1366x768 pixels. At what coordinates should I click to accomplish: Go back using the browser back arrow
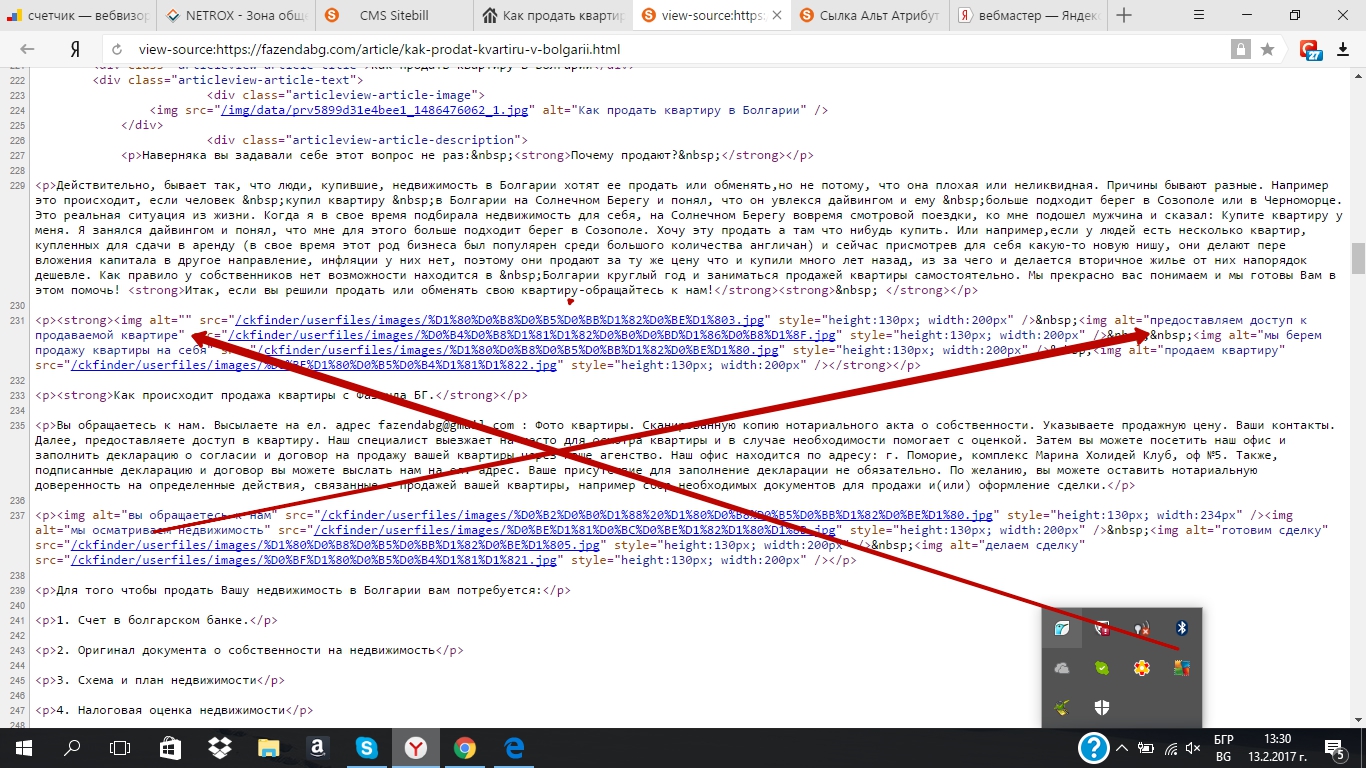(x=27, y=49)
